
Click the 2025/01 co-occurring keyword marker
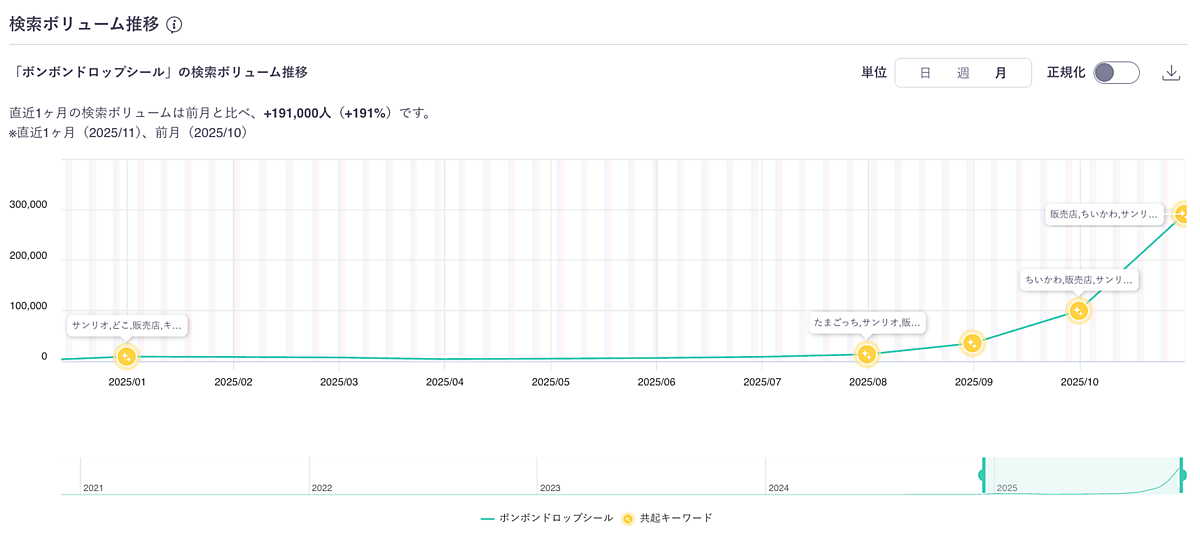[x=126, y=356]
